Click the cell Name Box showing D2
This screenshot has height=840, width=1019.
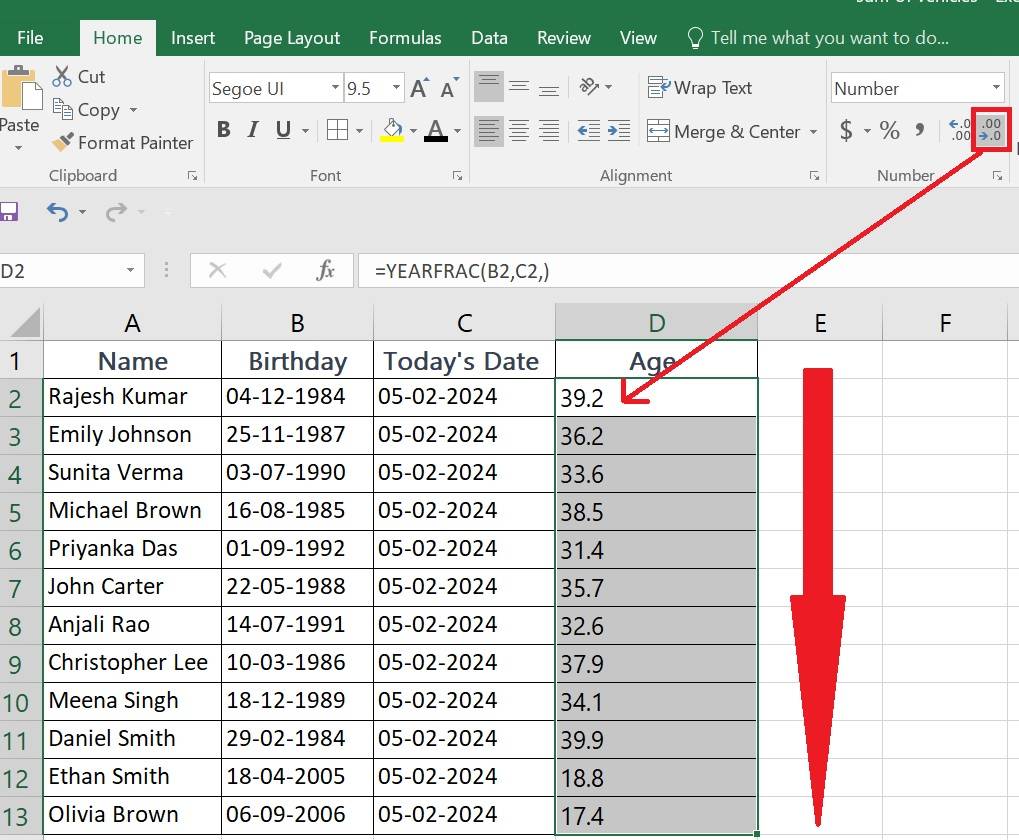[60, 270]
